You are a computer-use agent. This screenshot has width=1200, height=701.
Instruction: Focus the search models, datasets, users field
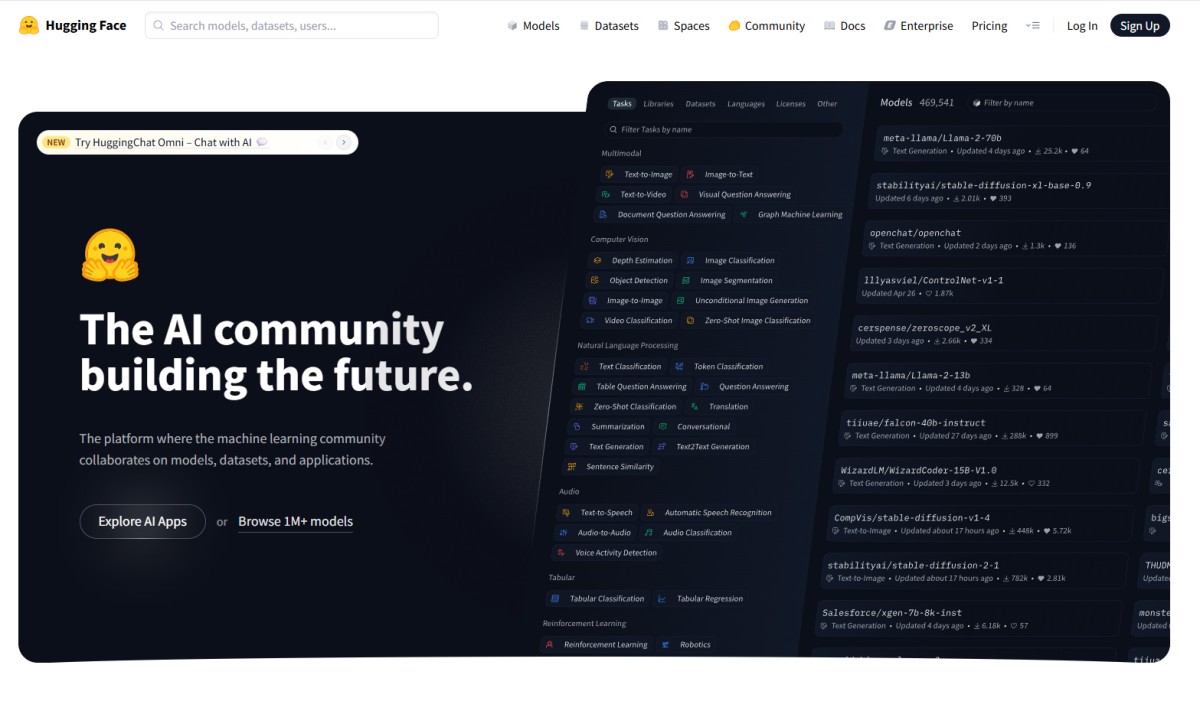(x=300, y=26)
